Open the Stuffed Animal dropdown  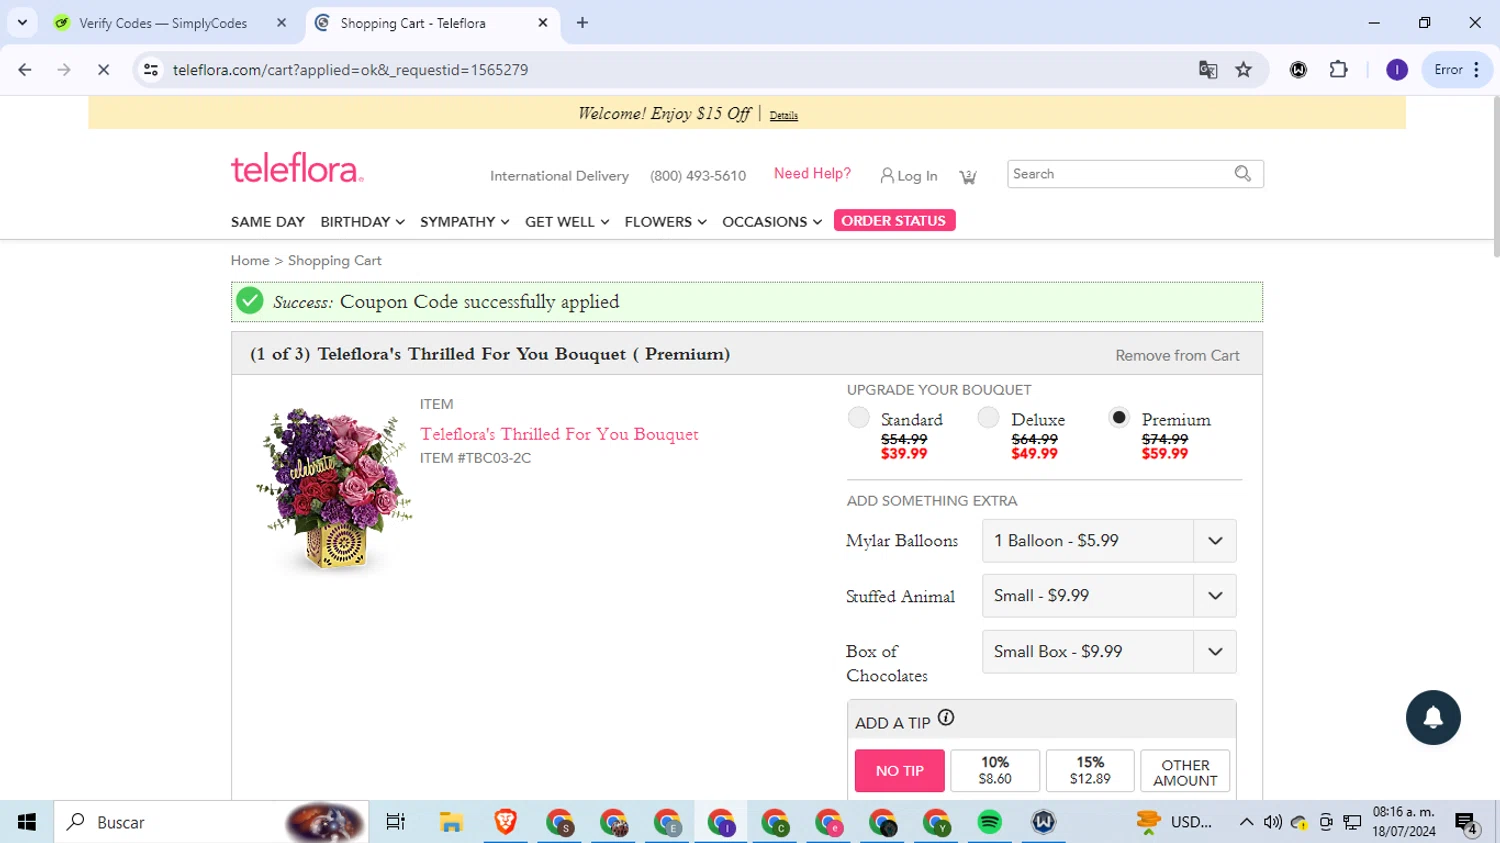[1109, 596]
